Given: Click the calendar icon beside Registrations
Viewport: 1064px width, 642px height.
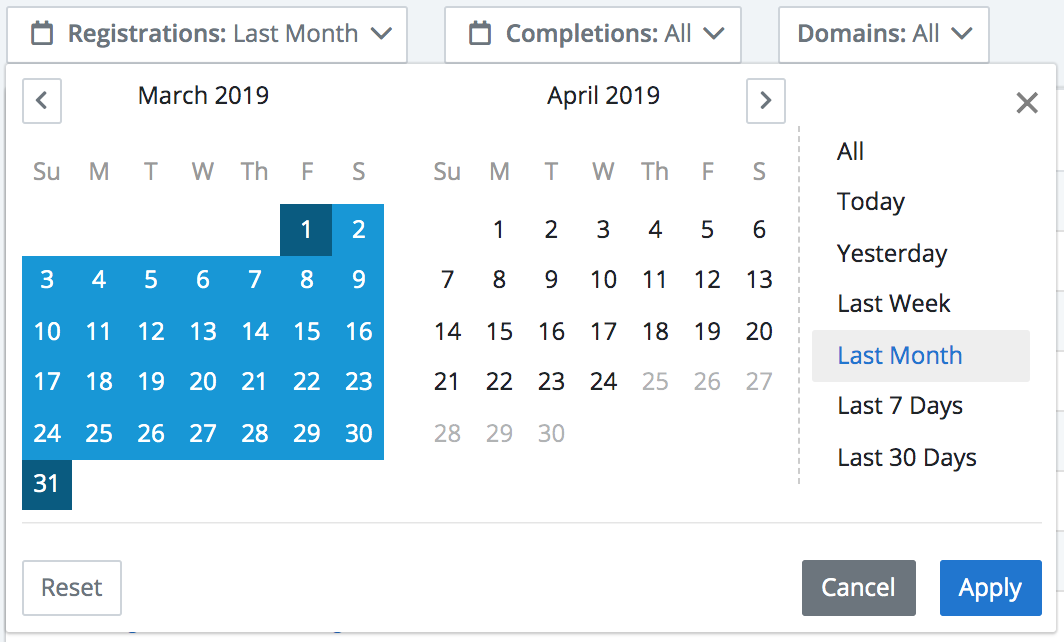Looking at the screenshot, I should pyautogui.click(x=42, y=33).
